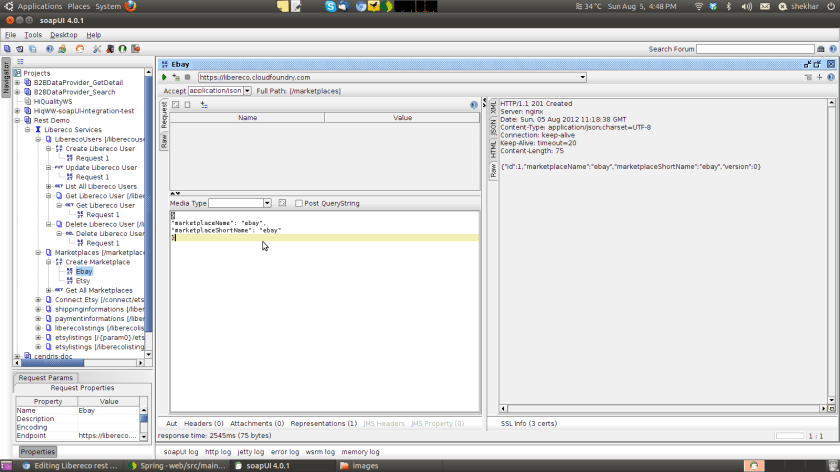Click the Search Forum input field
This screenshot has height=472, width=840.
click(756, 48)
